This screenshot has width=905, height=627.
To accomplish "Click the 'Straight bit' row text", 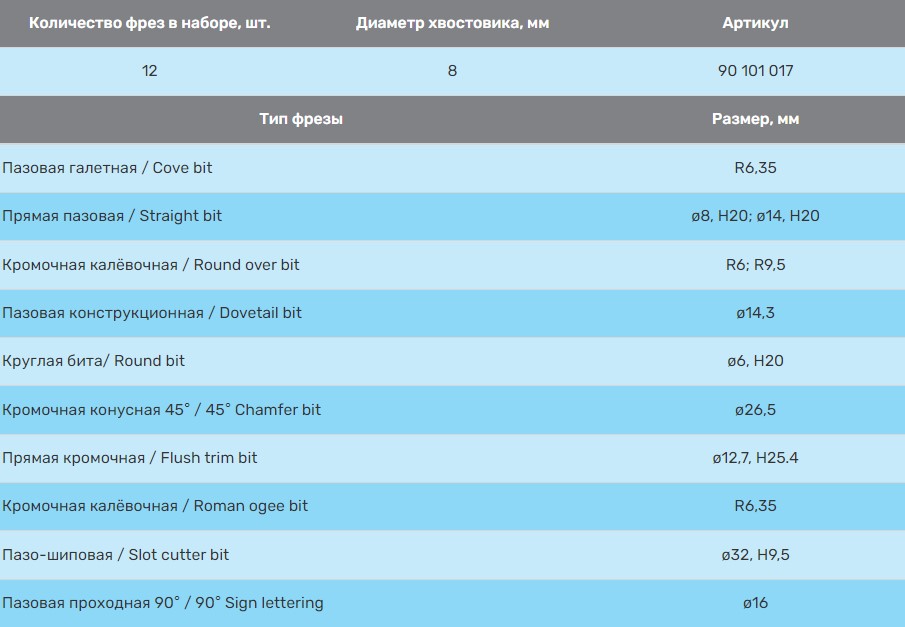I will (112, 216).
